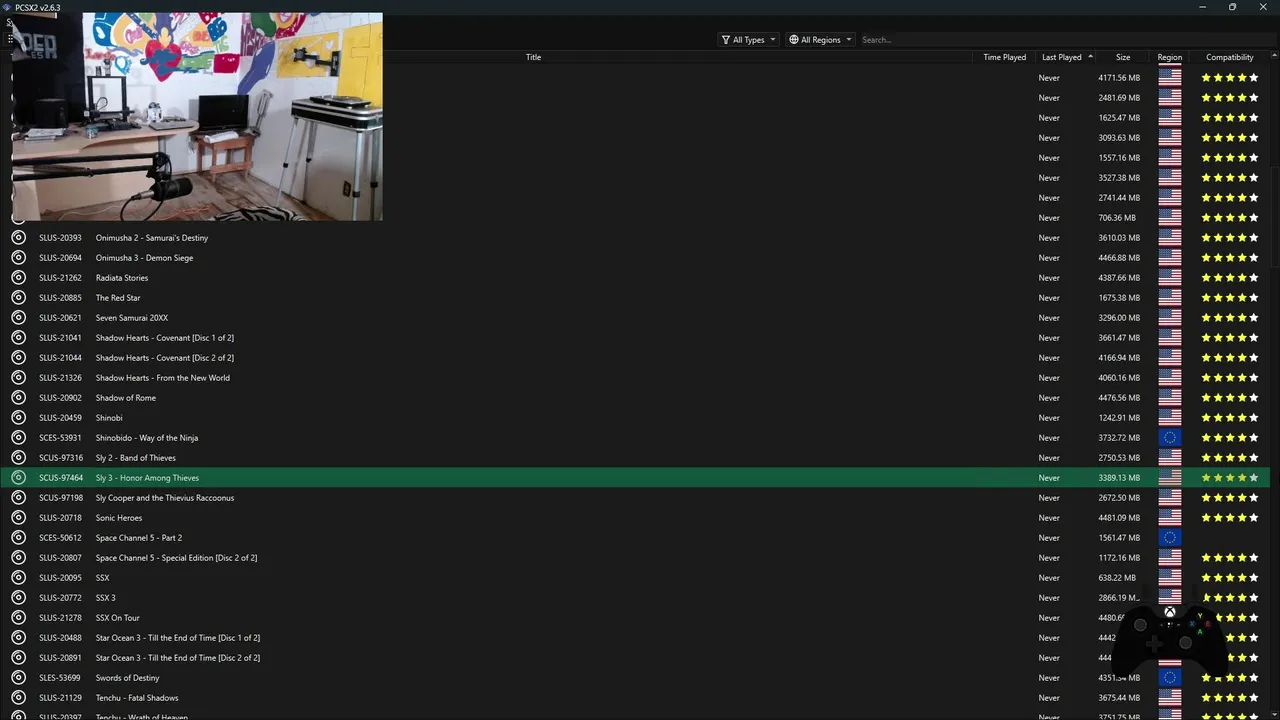Click size value 3610.03 MB

tap(1119, 238)
